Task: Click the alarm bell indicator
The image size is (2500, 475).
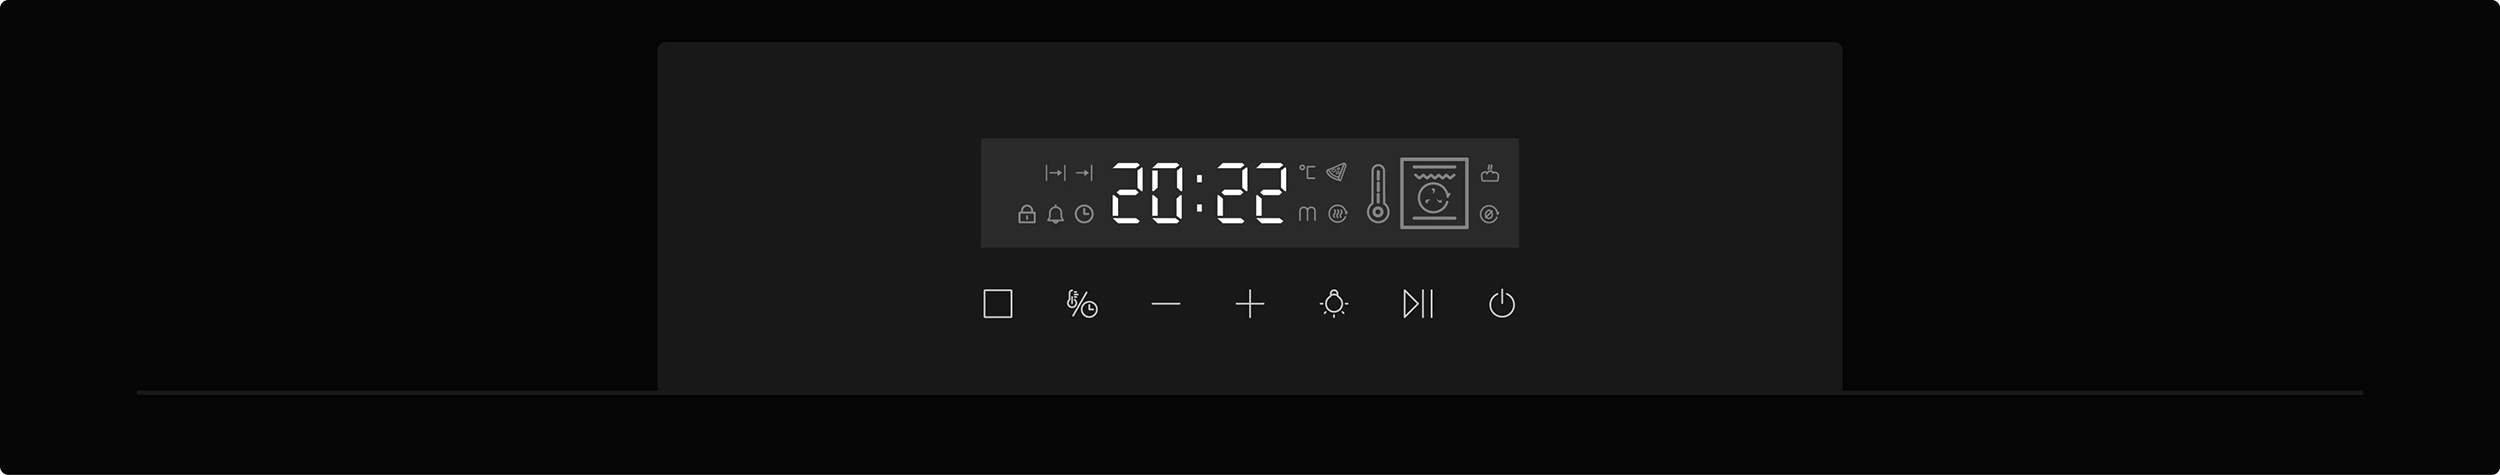Action: pyautogui.click(x=1055, y=214)
